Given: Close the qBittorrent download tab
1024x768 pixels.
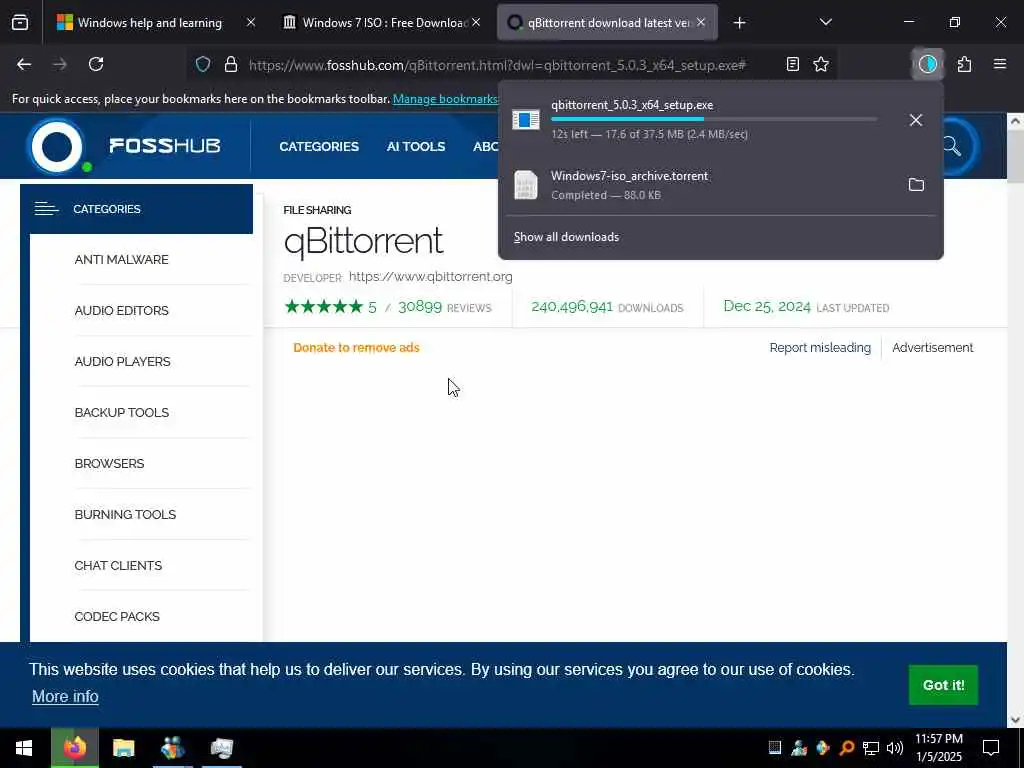Looking at the screenshot, I should pos(701,23).
